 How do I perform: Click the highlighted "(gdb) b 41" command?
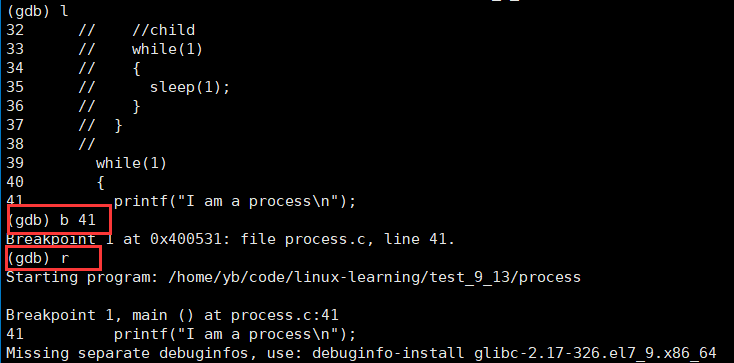click(x=51, y=220)
